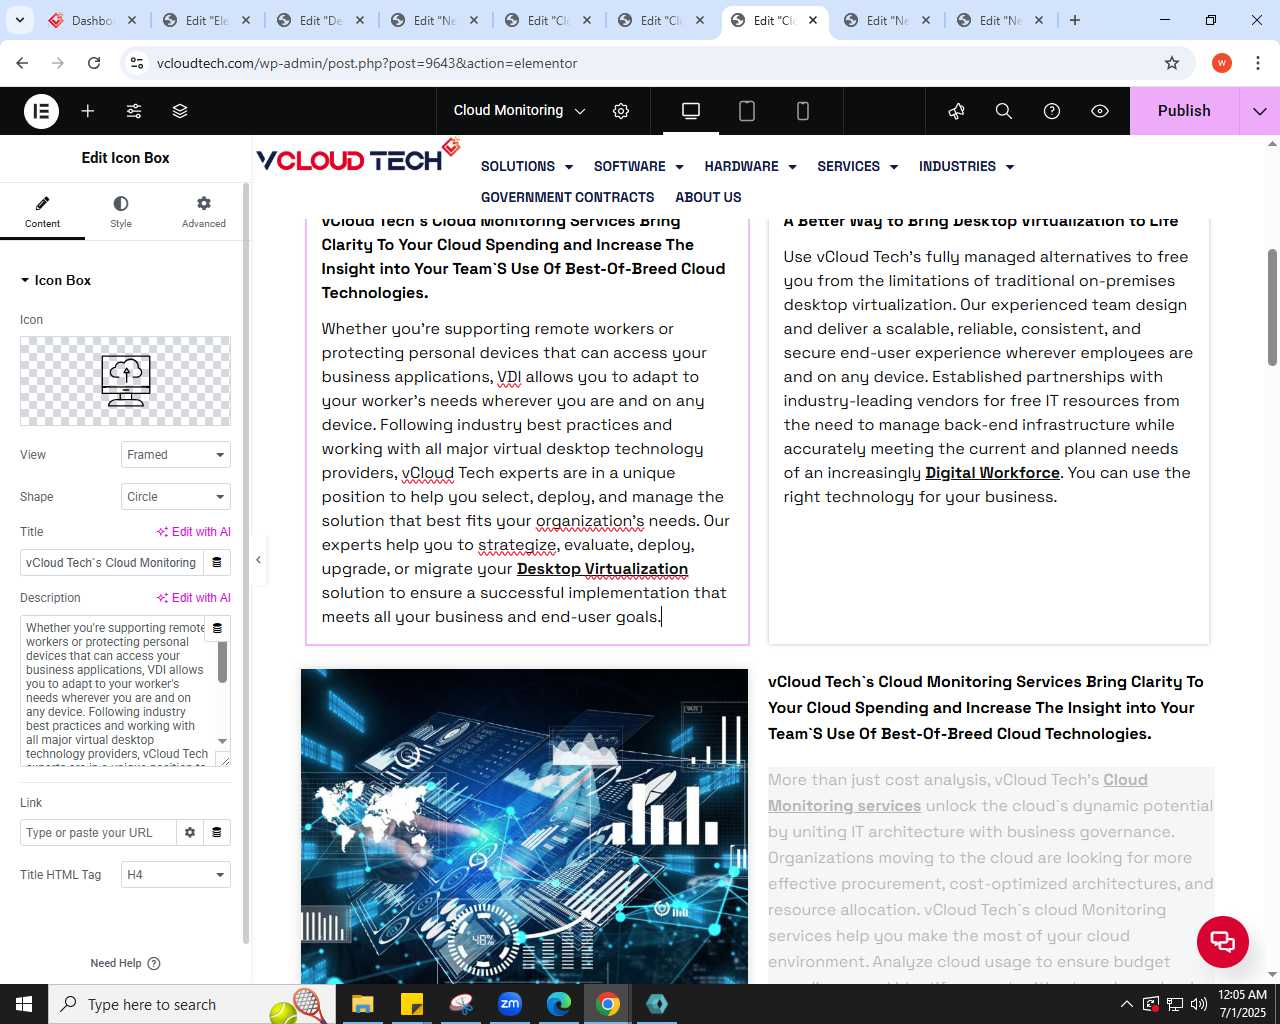Viewport: 1280px width, 1024px height.
Task: Expand Publish options arrow
Action: click(x=1260, y=111)
